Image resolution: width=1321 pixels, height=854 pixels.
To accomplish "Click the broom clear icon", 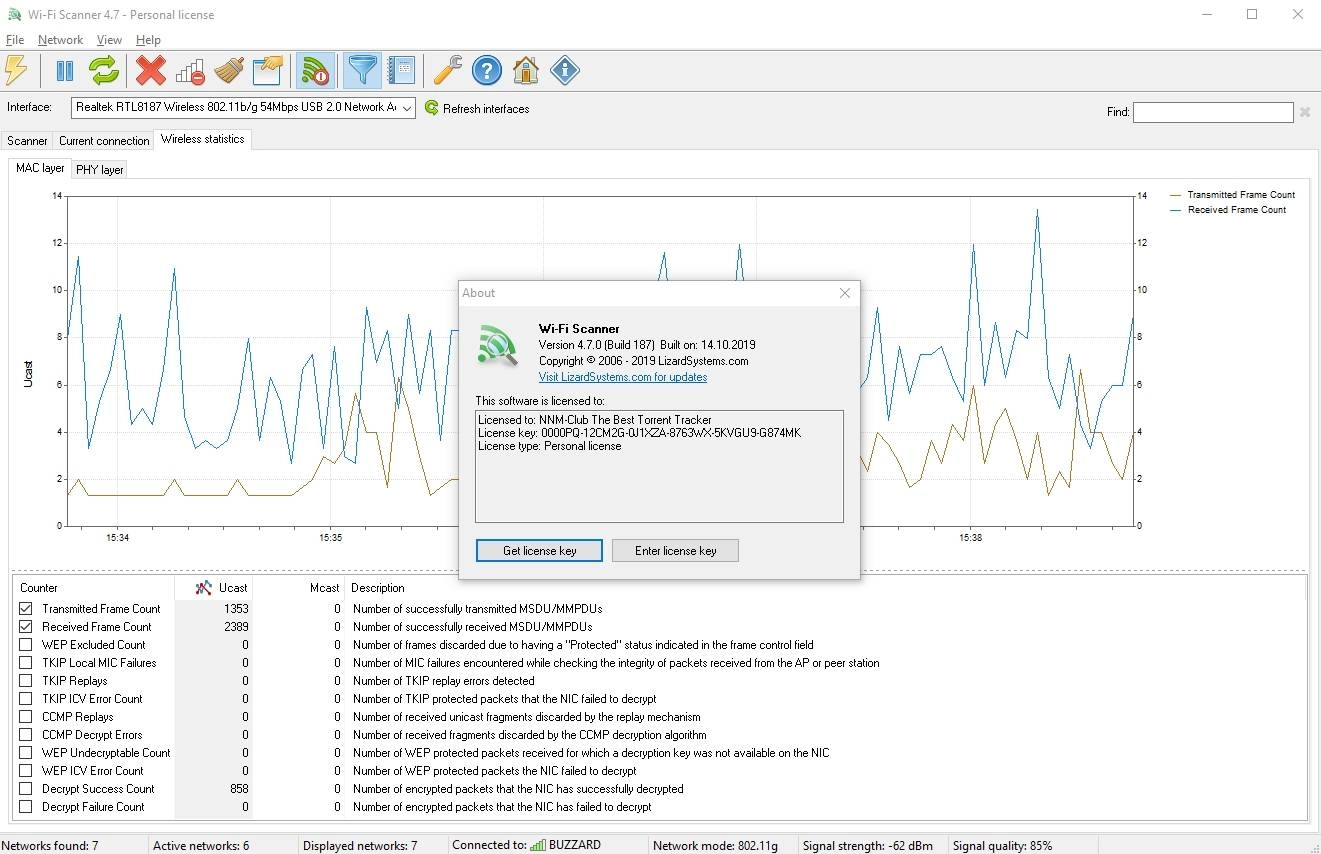I will click(x=229, y=70).
